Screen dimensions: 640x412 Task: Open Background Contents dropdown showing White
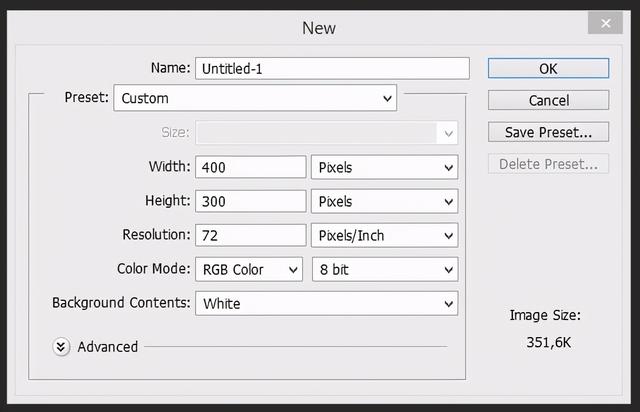(327, 303)
